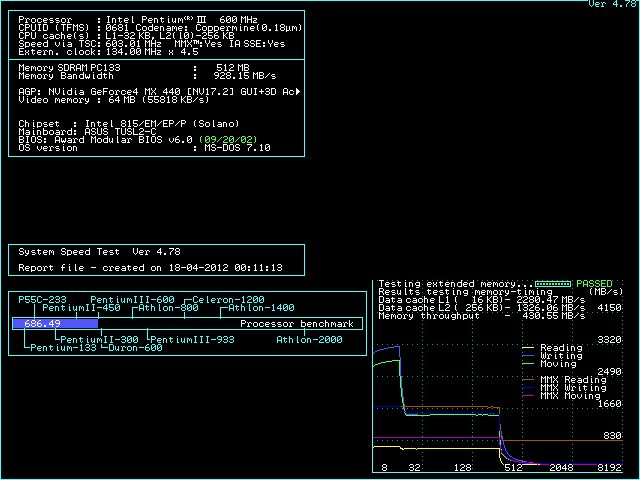Click the 128 x-axis label on the graph
Screen dimensions: 640x480
pyautogui.click(x=462, y=468)
